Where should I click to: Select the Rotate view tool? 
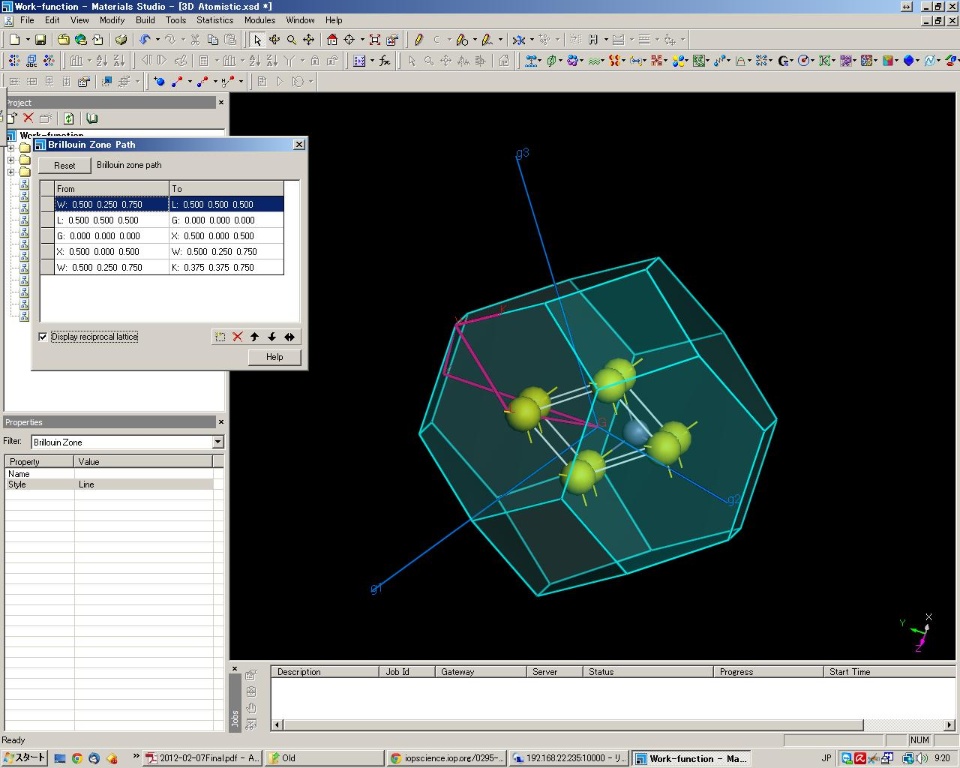(274, 40)
